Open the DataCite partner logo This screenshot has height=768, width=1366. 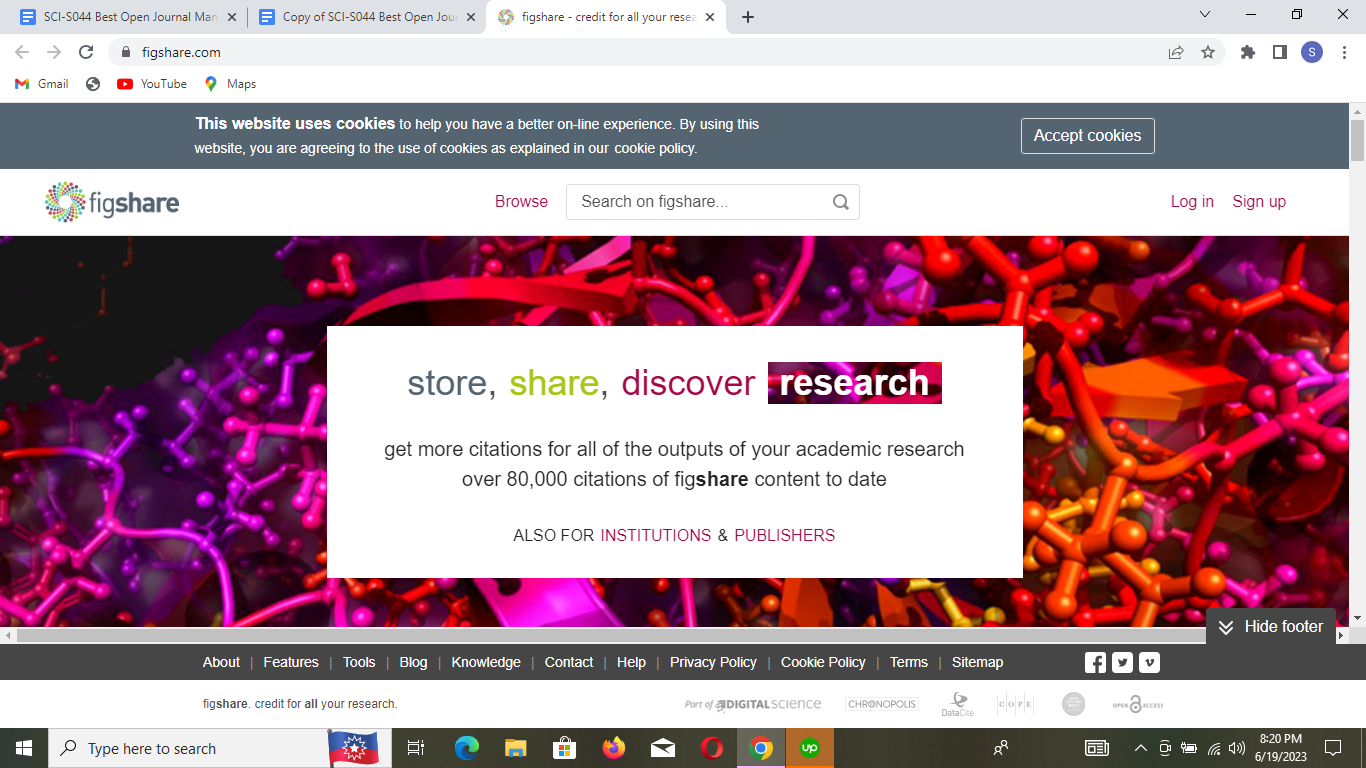[958, 703]
